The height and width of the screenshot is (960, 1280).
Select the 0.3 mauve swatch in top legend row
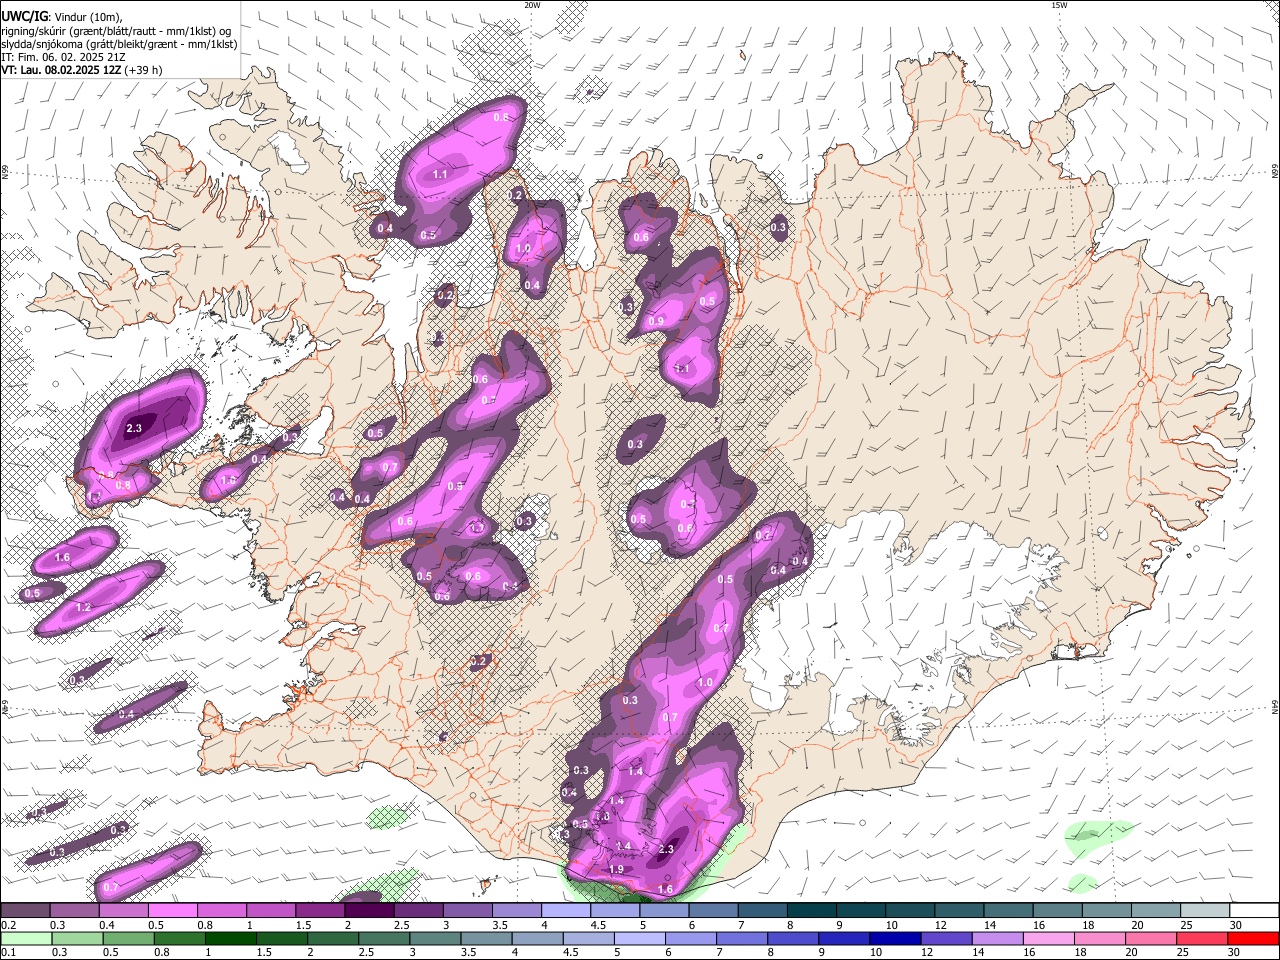pos(74,910)
